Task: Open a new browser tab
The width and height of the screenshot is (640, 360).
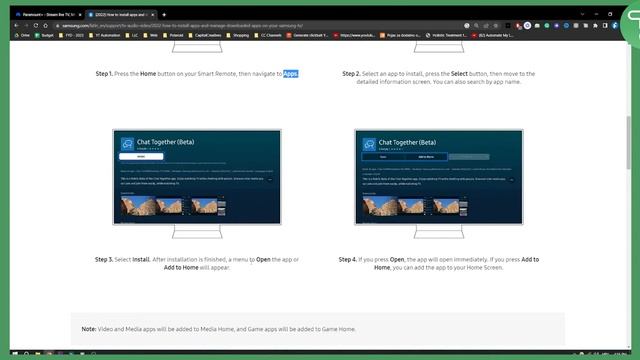Action: (x=164, y=15)
